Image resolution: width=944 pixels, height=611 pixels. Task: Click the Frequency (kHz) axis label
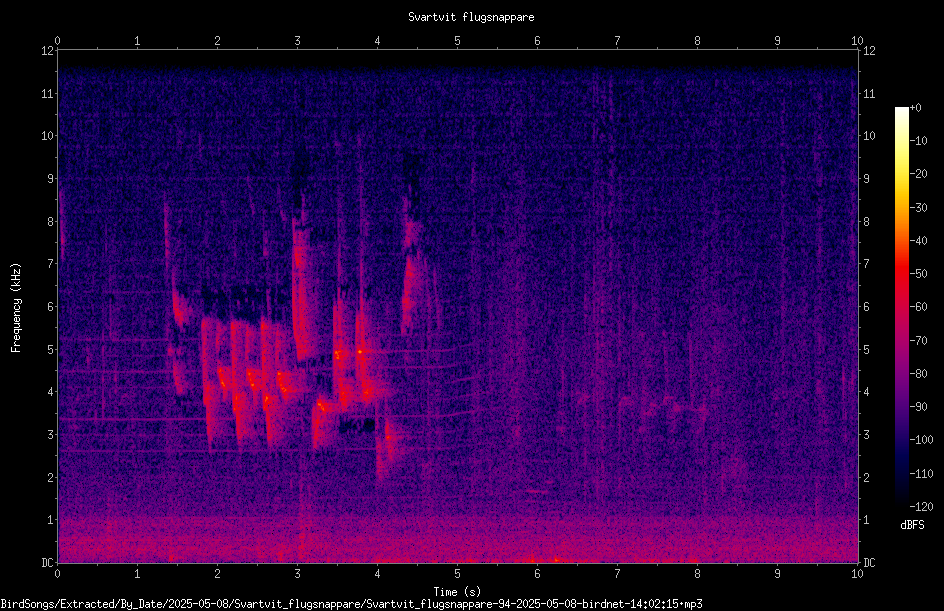[x=16, y=308]
